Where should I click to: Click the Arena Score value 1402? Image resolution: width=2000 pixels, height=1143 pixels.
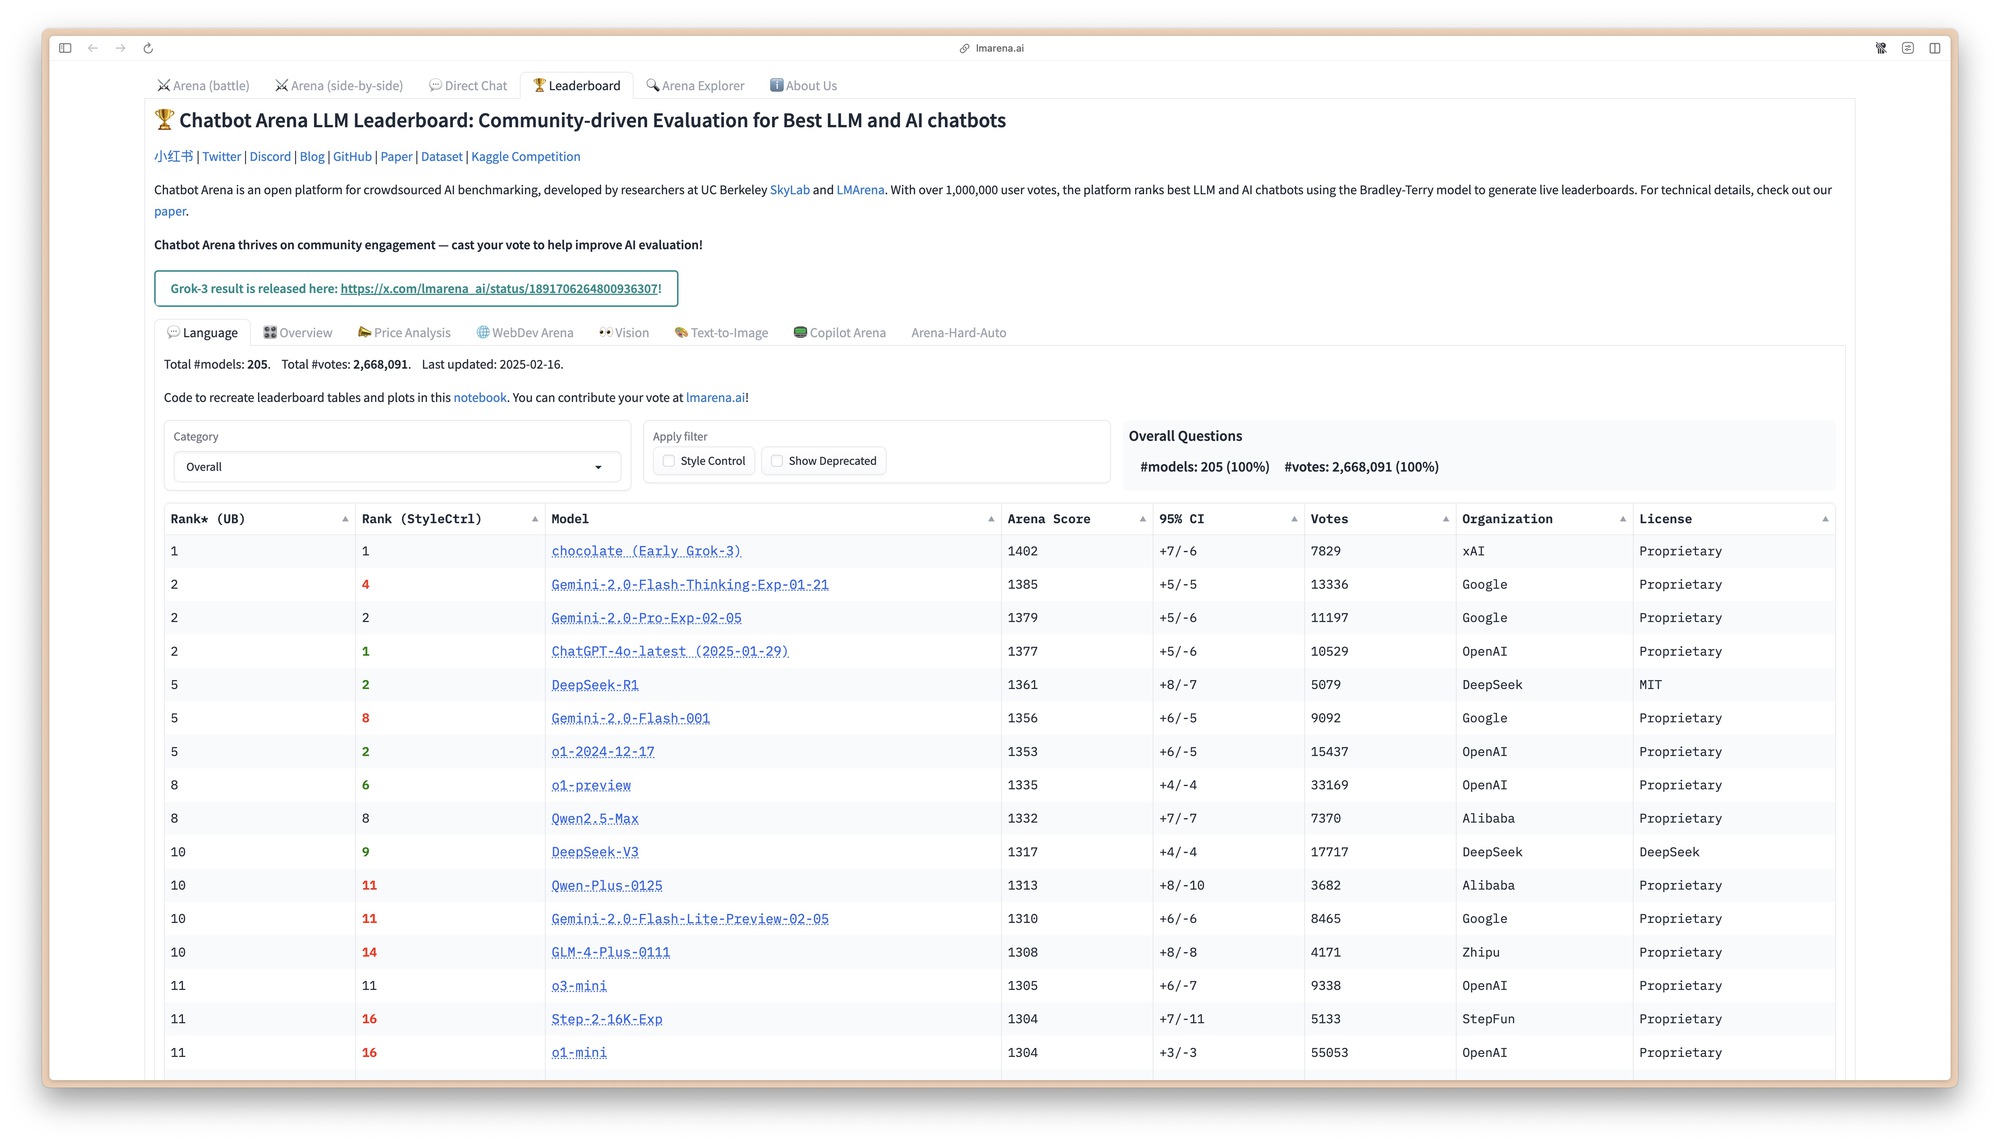[x=1023, y=551]
